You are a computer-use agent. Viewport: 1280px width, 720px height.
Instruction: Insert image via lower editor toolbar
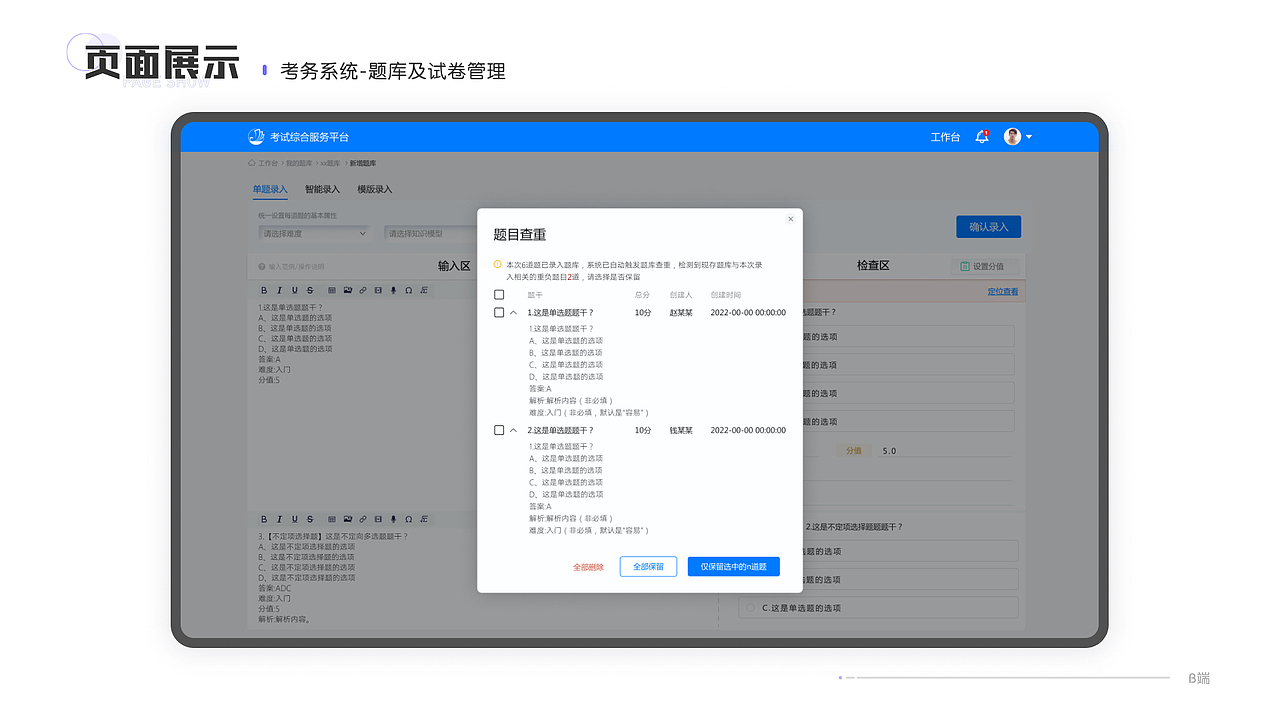(348, 519)
